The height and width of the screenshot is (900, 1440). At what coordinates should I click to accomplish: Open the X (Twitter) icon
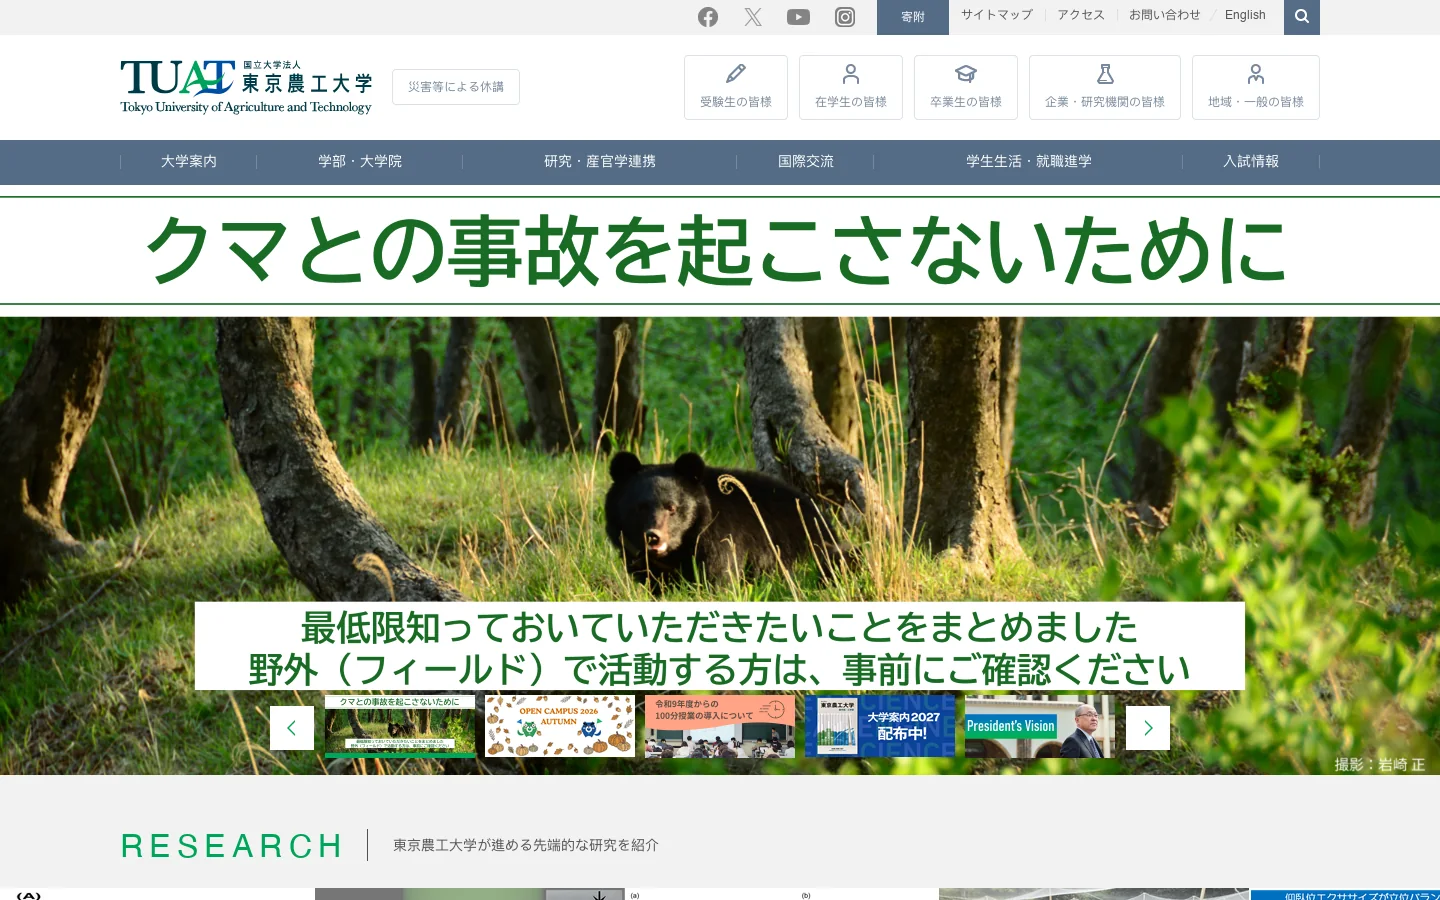pyautogui.click(x=753, y=17)
